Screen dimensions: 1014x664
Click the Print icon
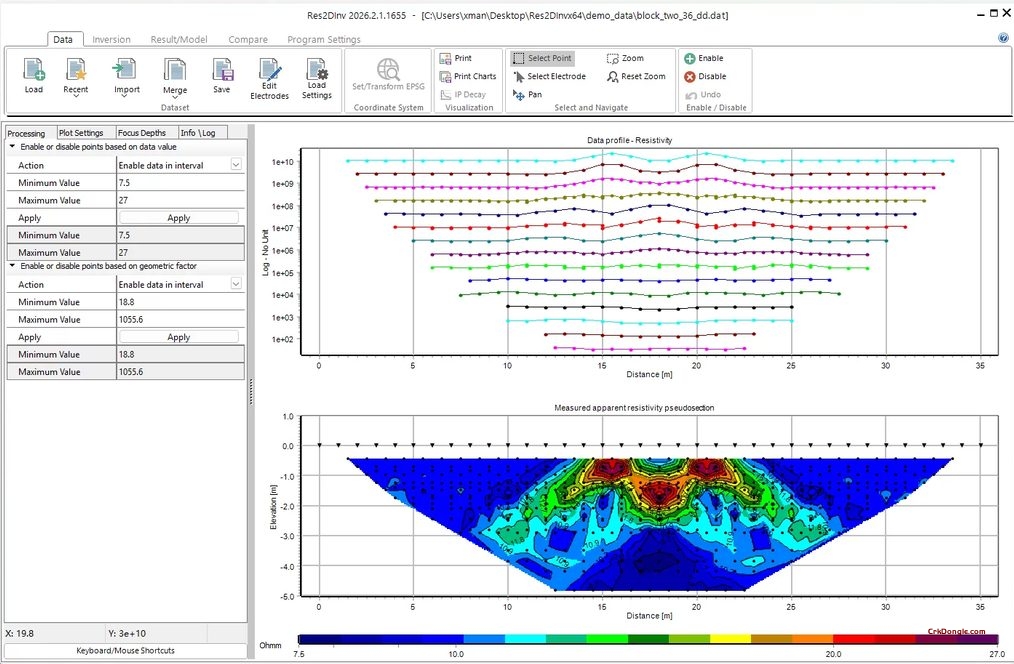(445, 58)
